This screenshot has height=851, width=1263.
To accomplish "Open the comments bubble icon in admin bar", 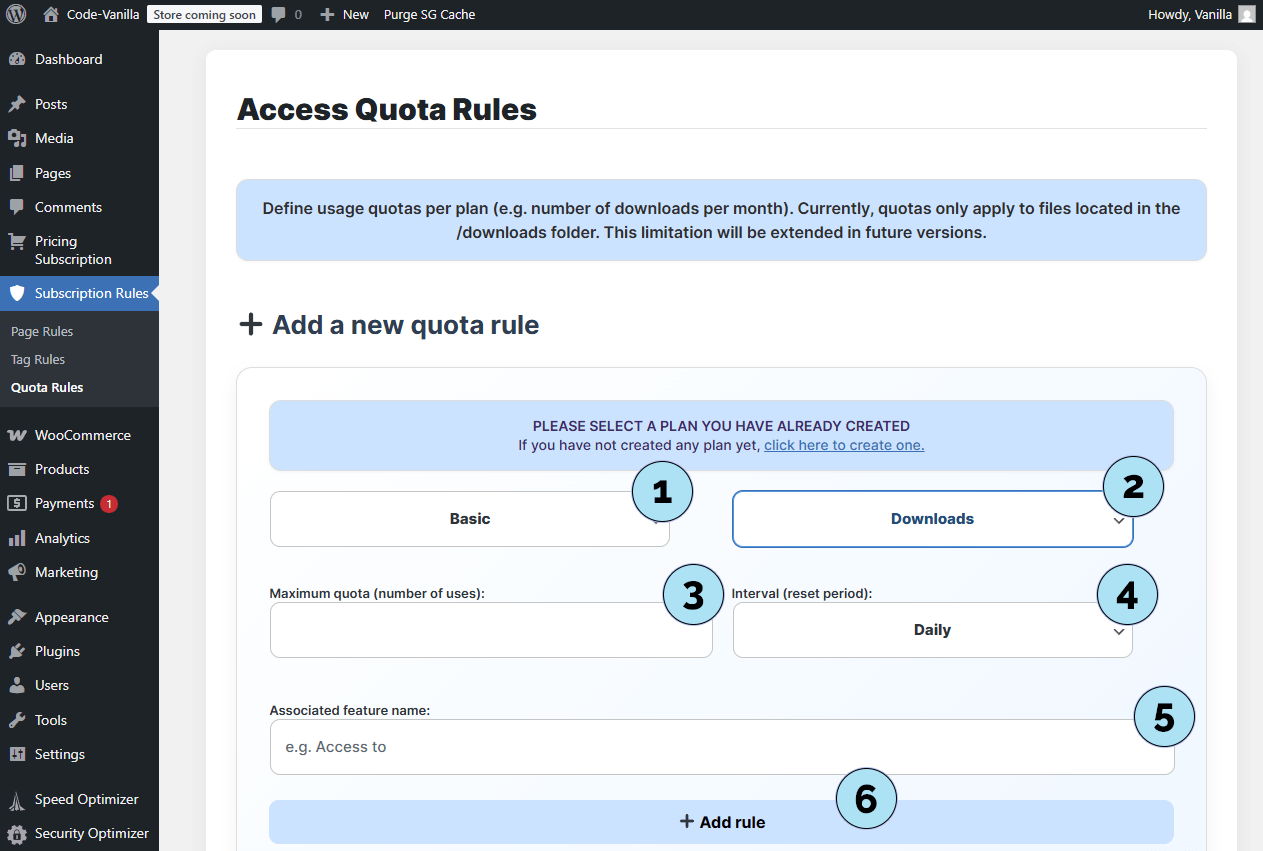I will point(278,14).
